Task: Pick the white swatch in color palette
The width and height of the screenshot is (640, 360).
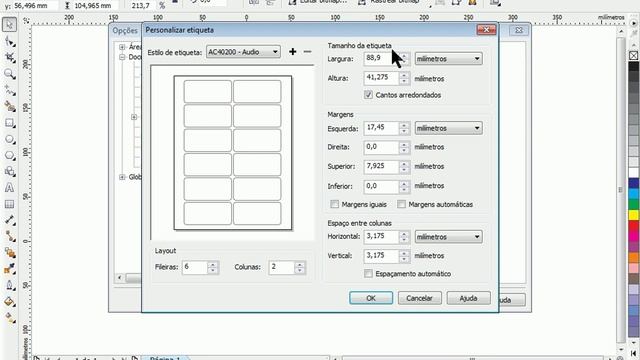Action: click(x=633, y=172)
